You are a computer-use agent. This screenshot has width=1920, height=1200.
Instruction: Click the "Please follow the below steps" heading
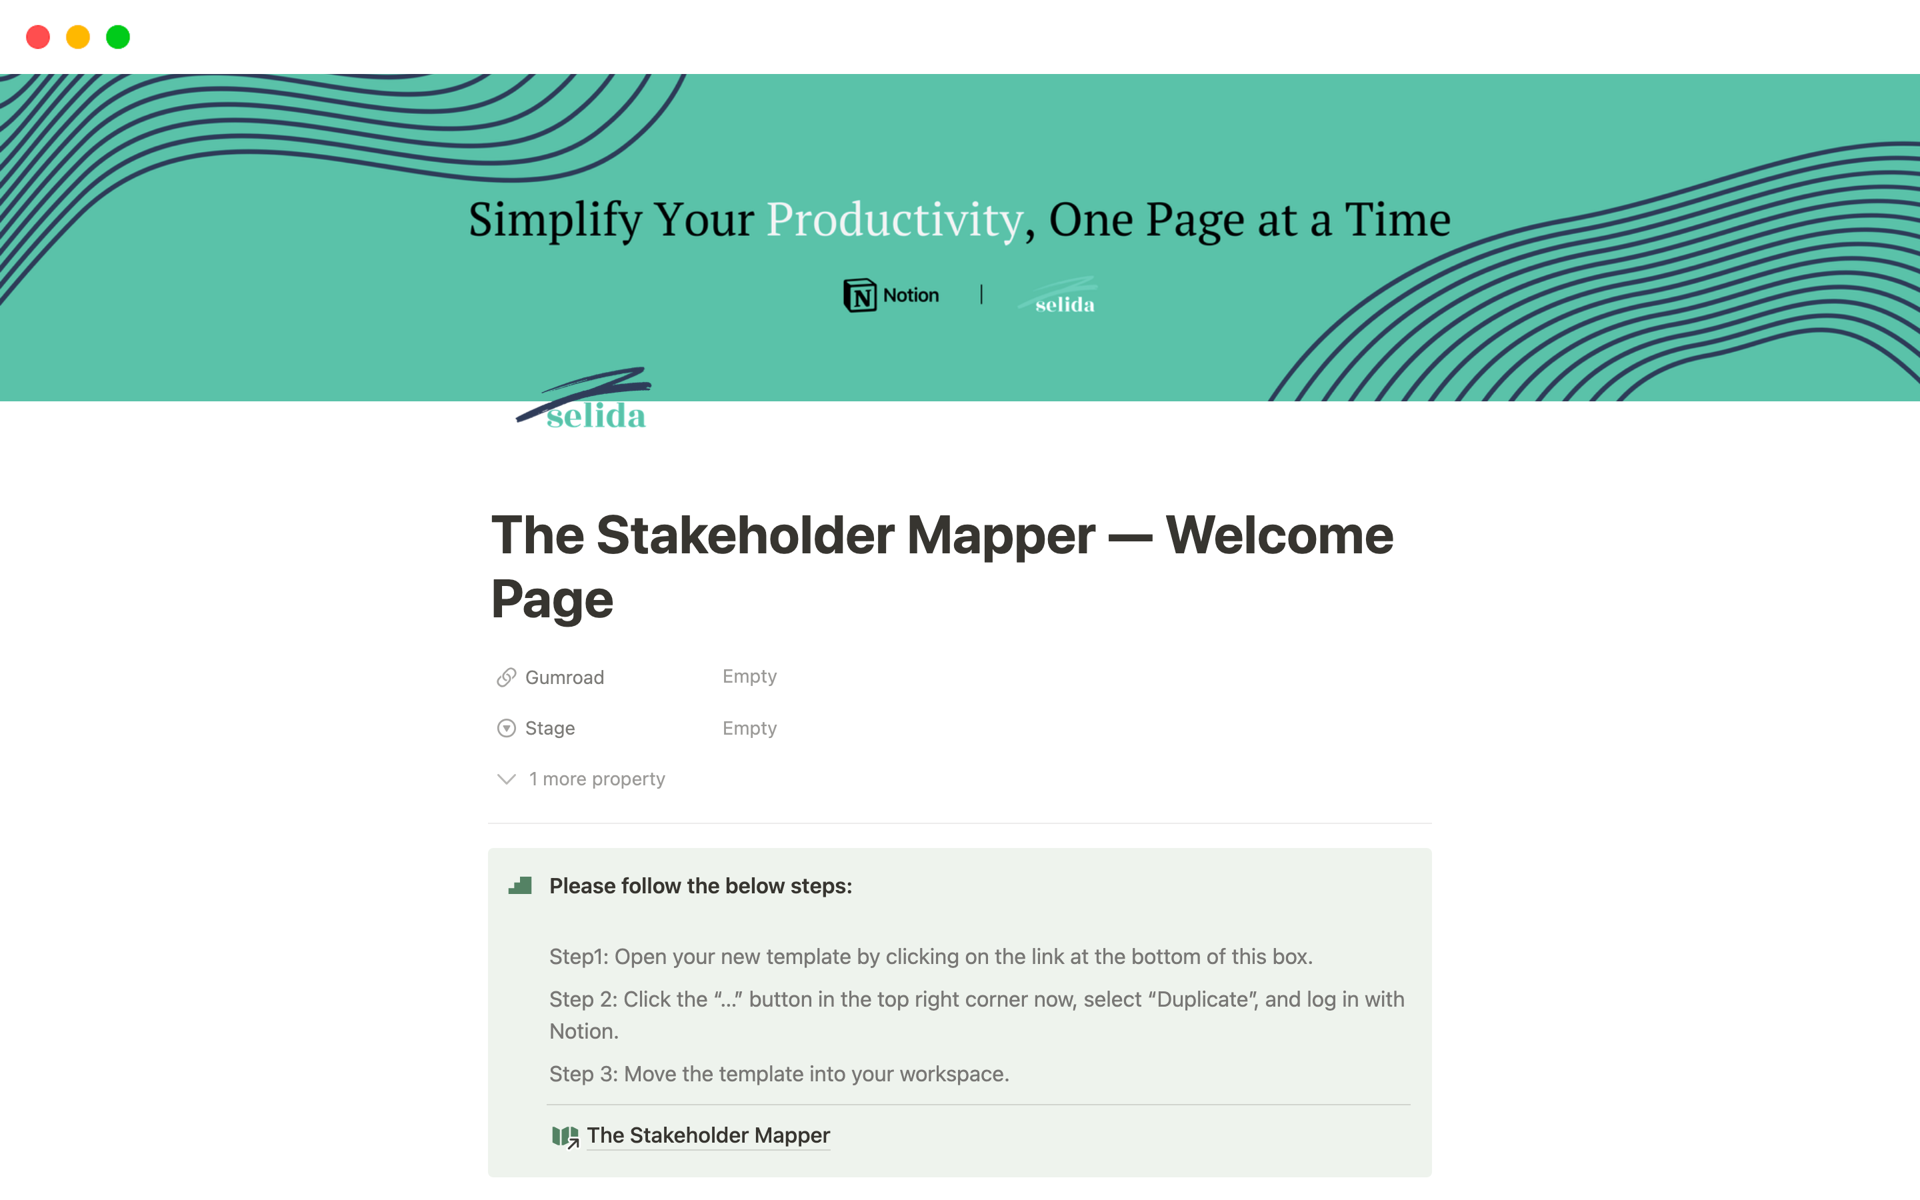(x=700, y=886)
